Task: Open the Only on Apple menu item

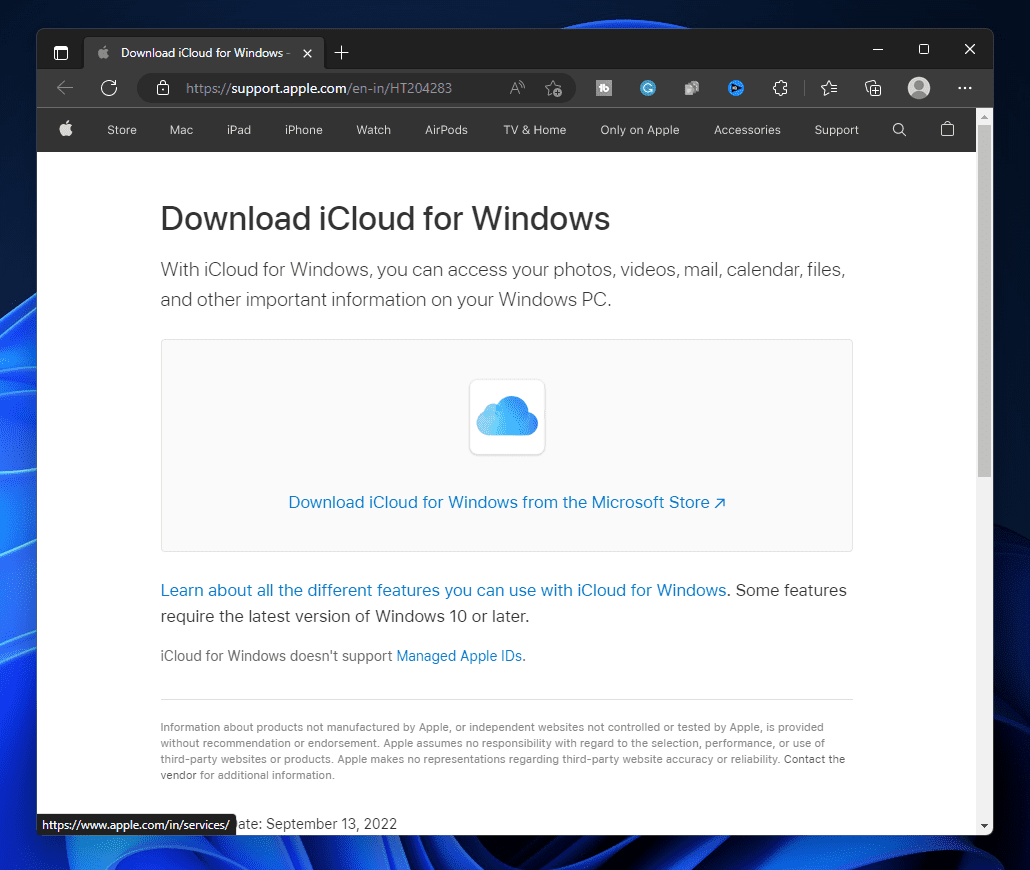Action: coord(640,130)
